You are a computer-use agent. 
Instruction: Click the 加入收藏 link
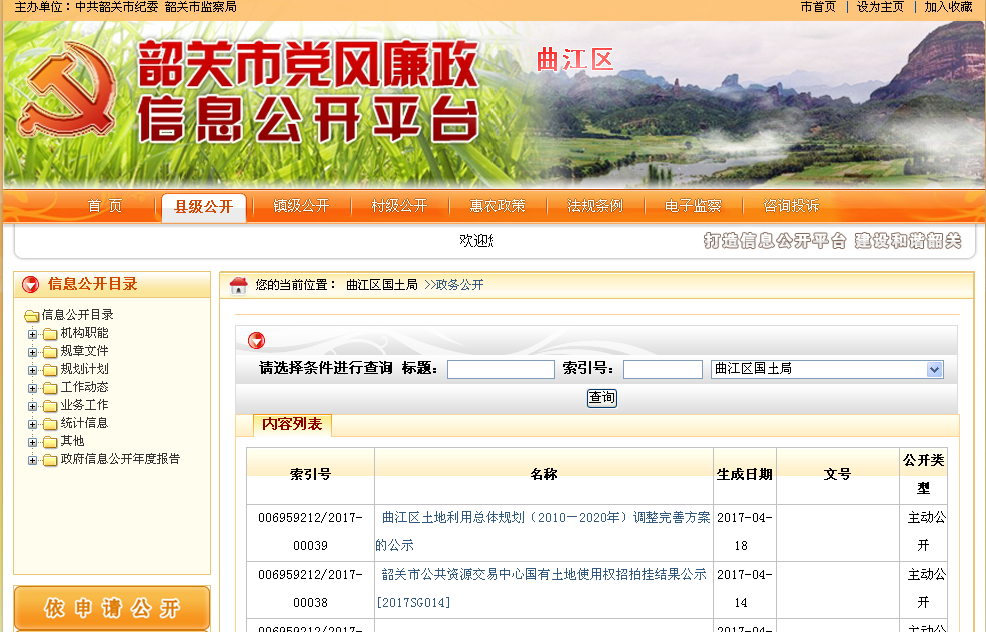tap(948, 7)
